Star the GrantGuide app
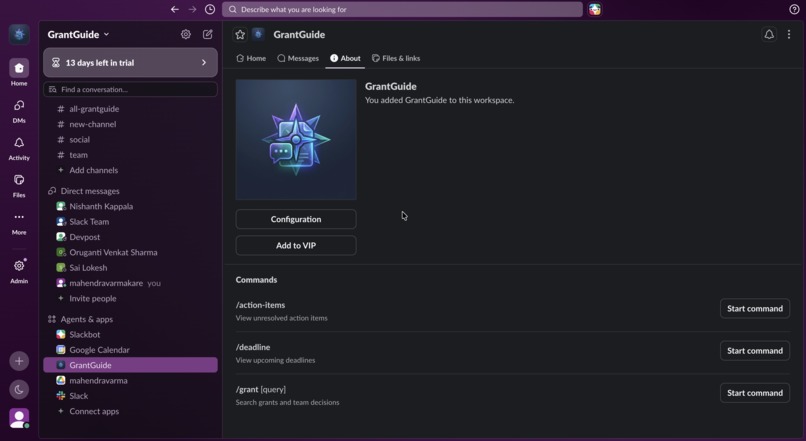 pos(240,34)
